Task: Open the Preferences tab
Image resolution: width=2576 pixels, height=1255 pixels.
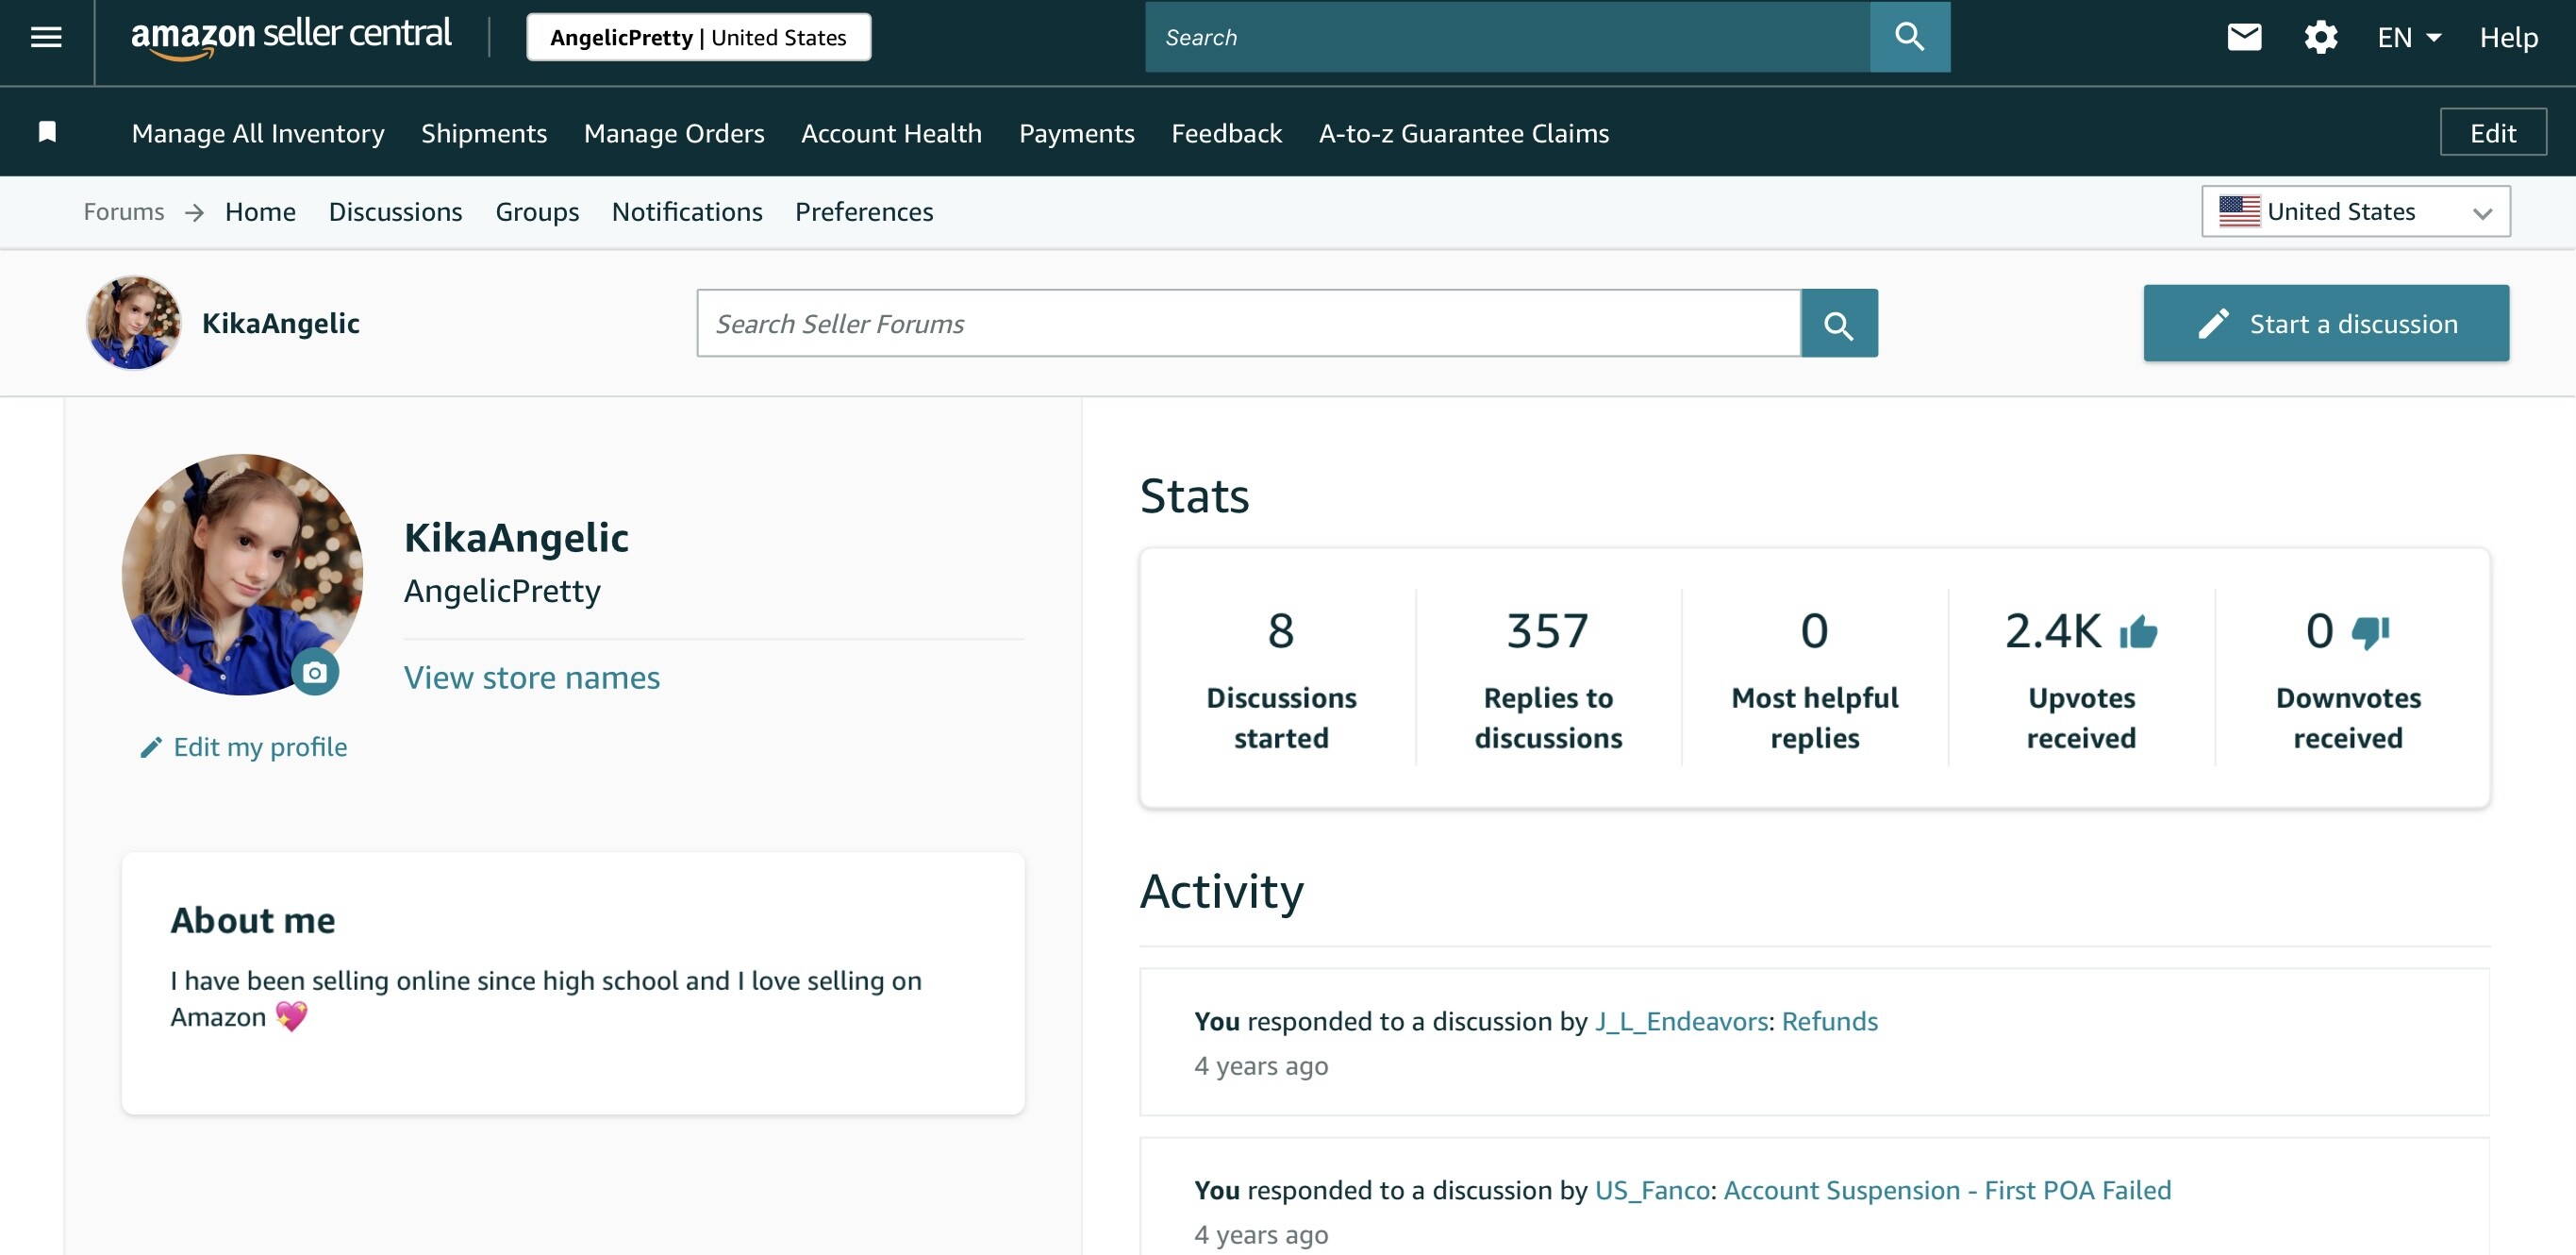Action: click(x=864, y=211)
